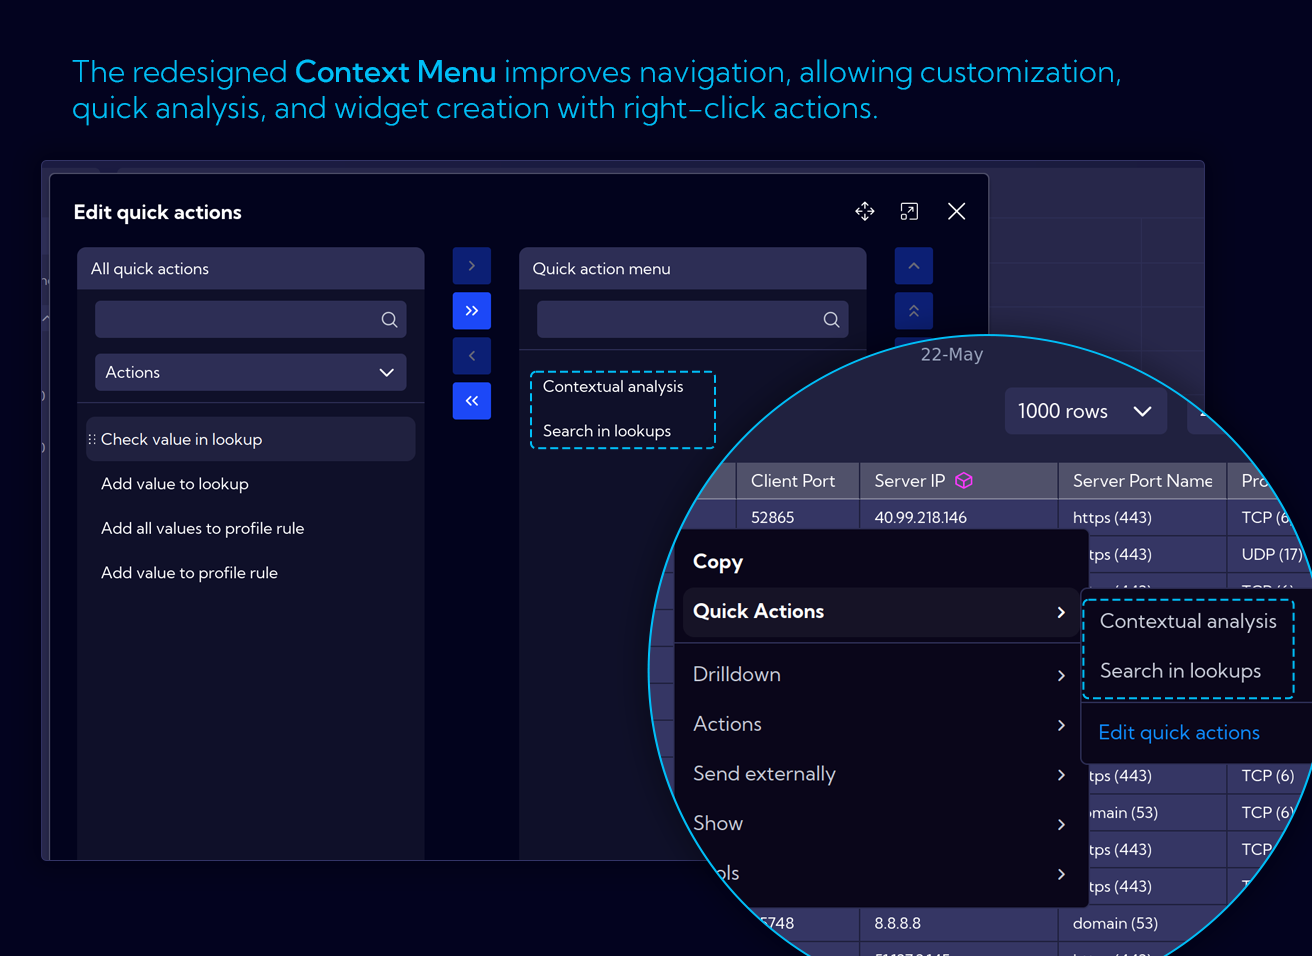Select Drilldown in the context menu
Screen dimensions: 1312x956
click(x=737, y=674)
